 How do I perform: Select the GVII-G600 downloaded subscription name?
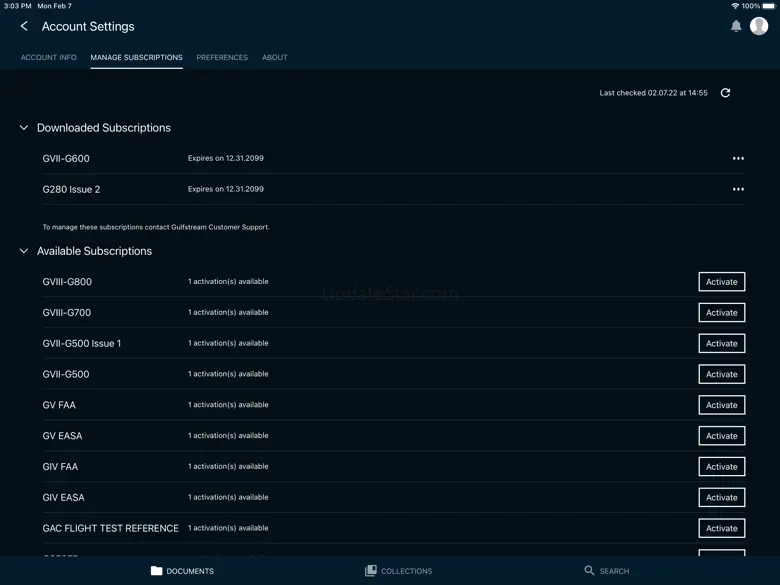66,159
